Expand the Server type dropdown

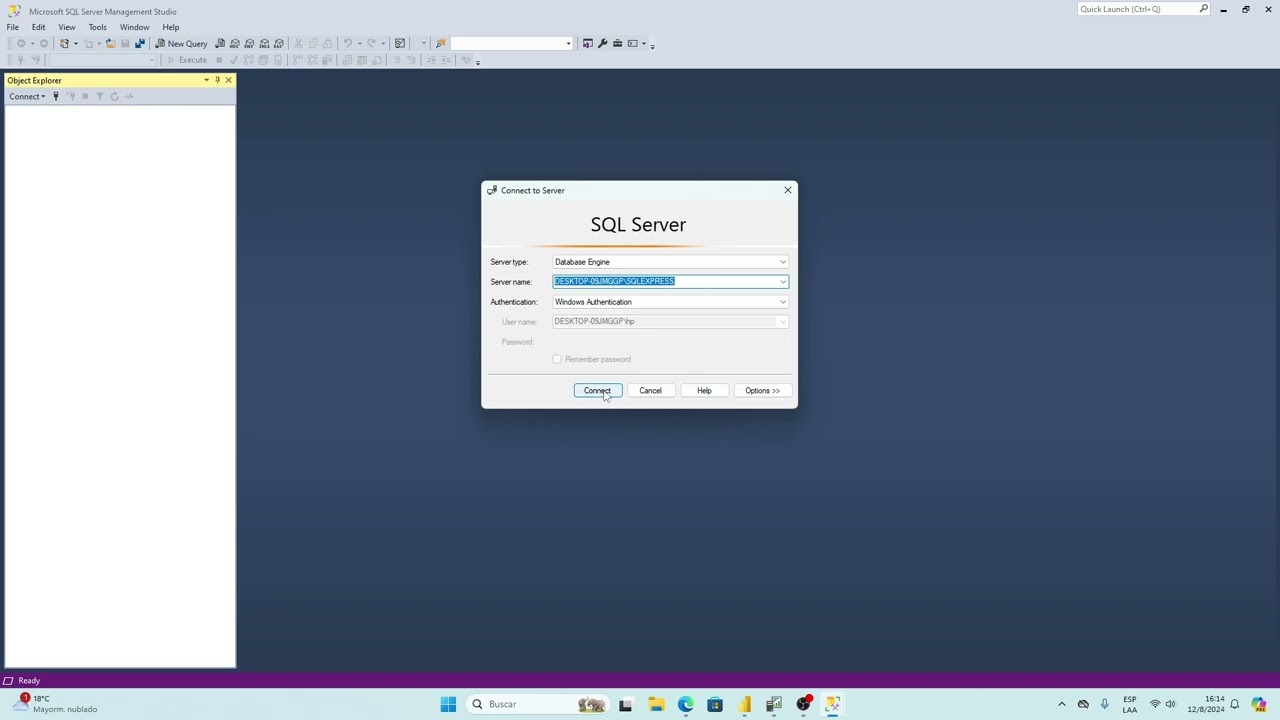click(x=783, y=262)
